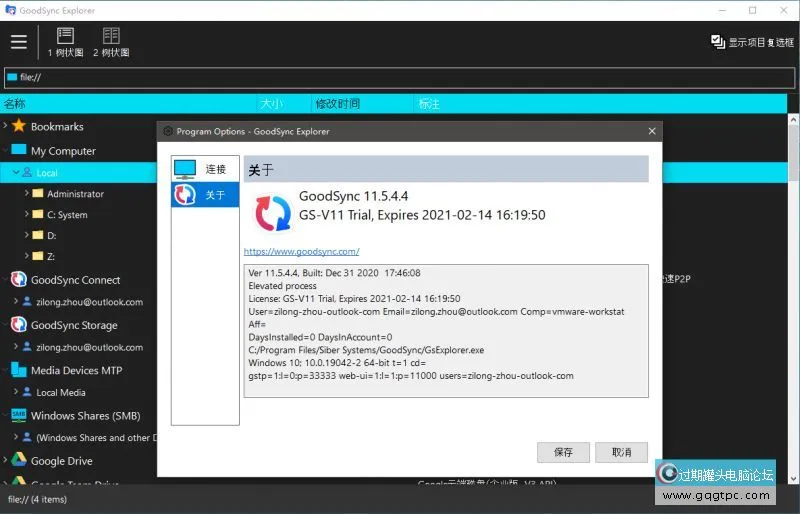
Task: Toggle 显示项目复选框 checkbox option
Action: [x=717, y=42]
